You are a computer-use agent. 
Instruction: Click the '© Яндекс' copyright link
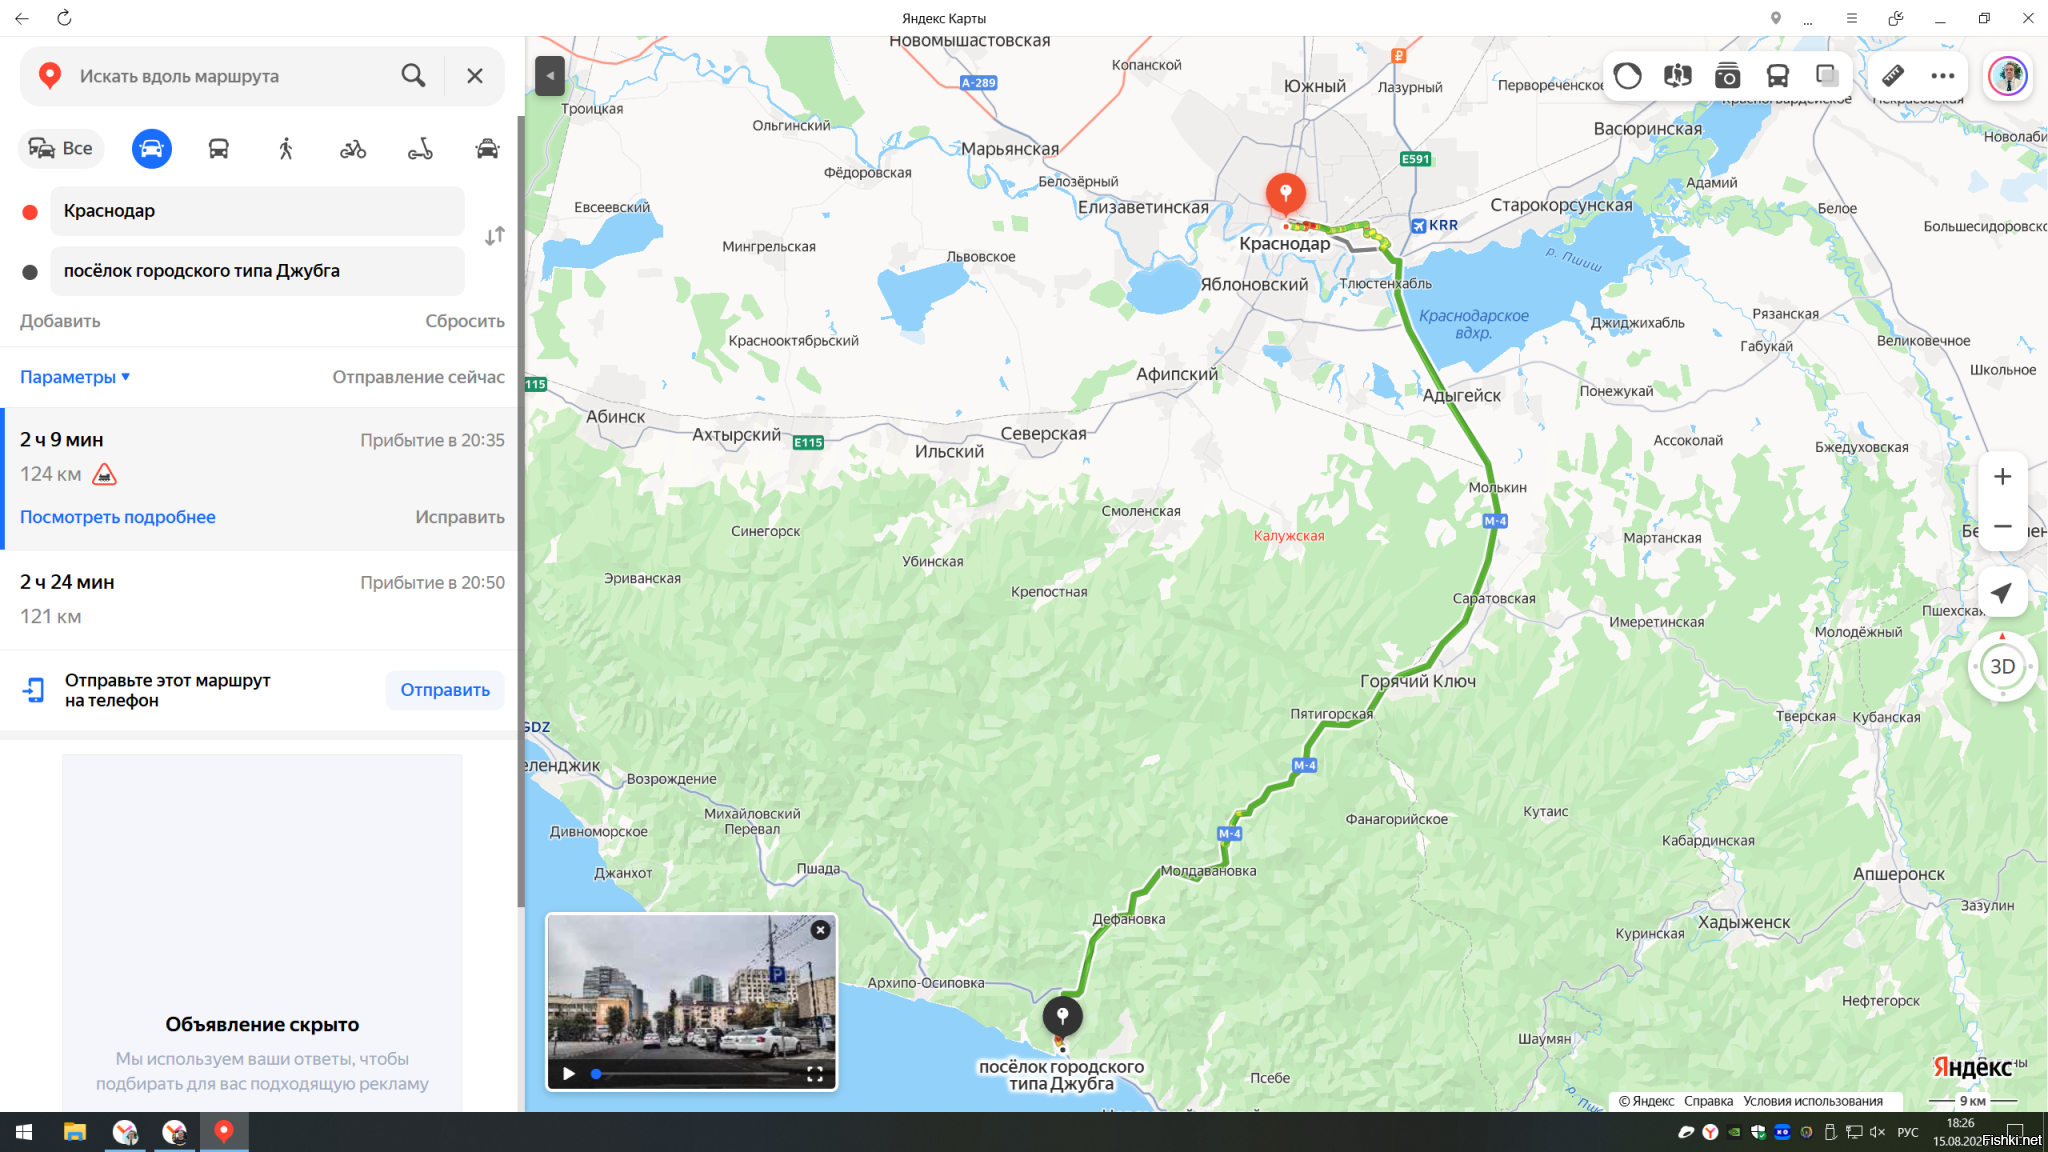coord(1646,1101)
